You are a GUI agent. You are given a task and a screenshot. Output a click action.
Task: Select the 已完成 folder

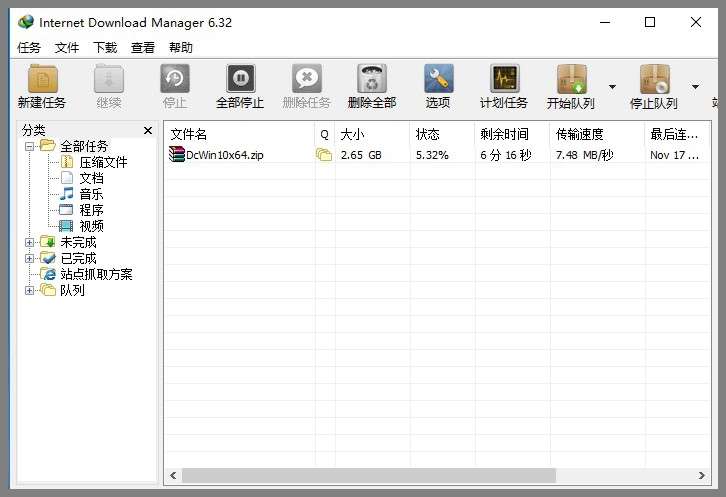[x=78, y=258]
